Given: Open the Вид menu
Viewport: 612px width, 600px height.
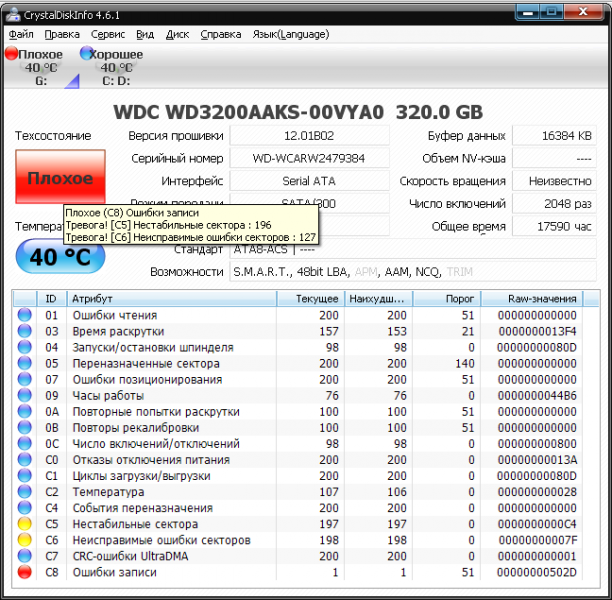Looking at the screenshot, I should 145,34.
